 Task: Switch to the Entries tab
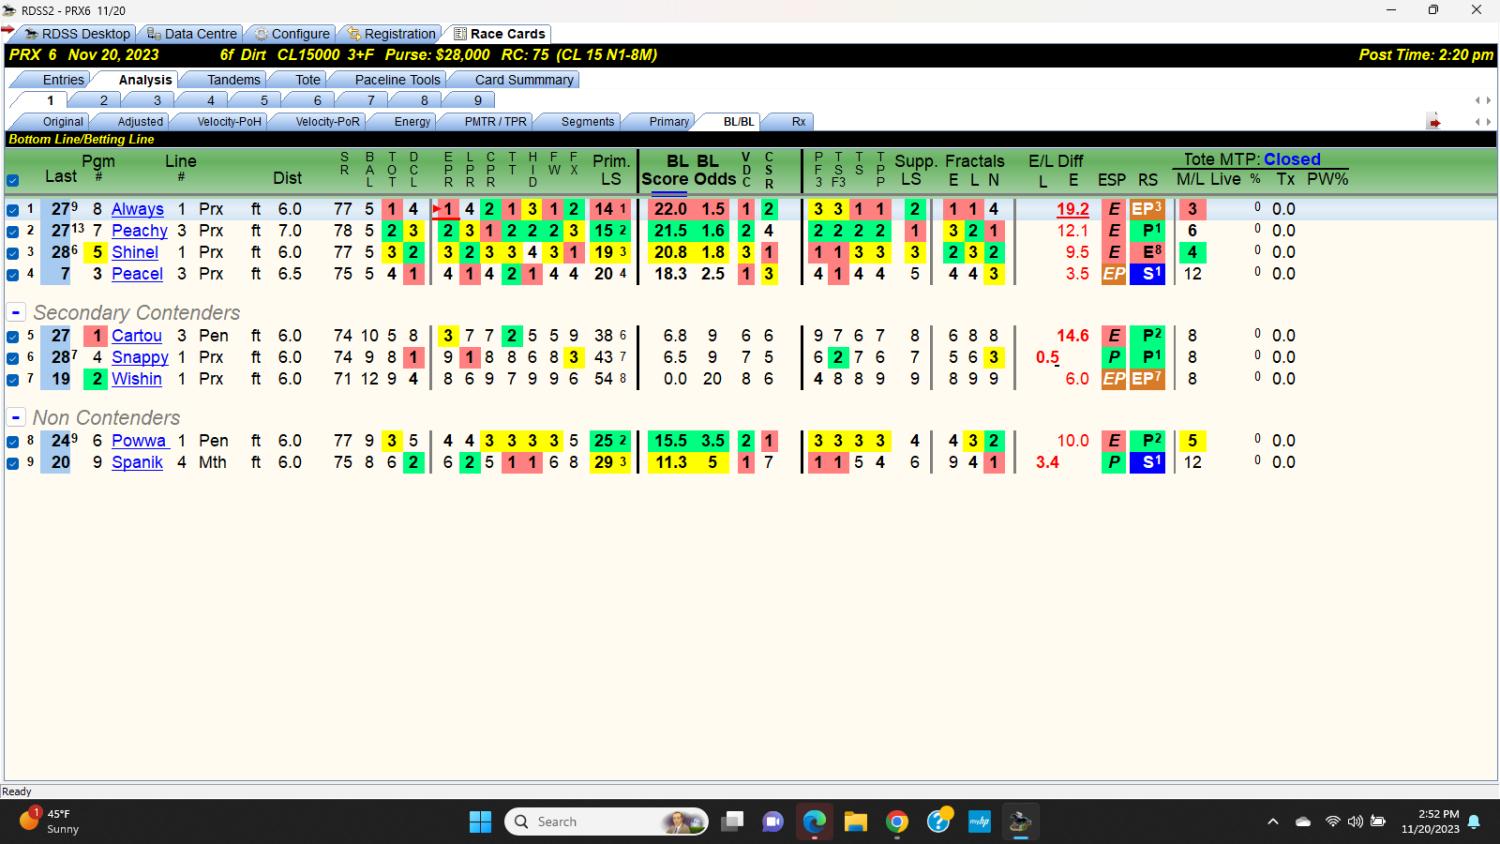[63, 80]
